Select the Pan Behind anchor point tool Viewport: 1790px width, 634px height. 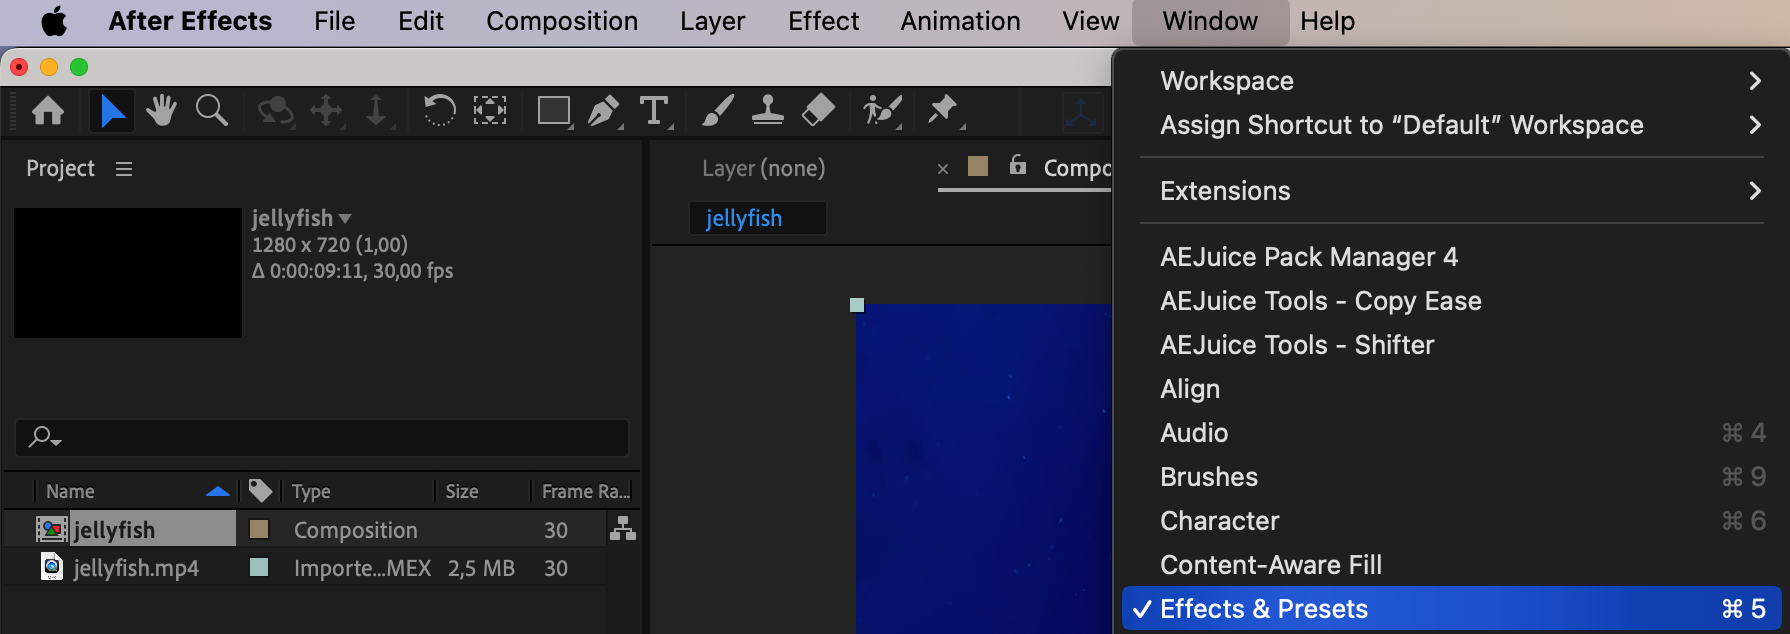490,110
